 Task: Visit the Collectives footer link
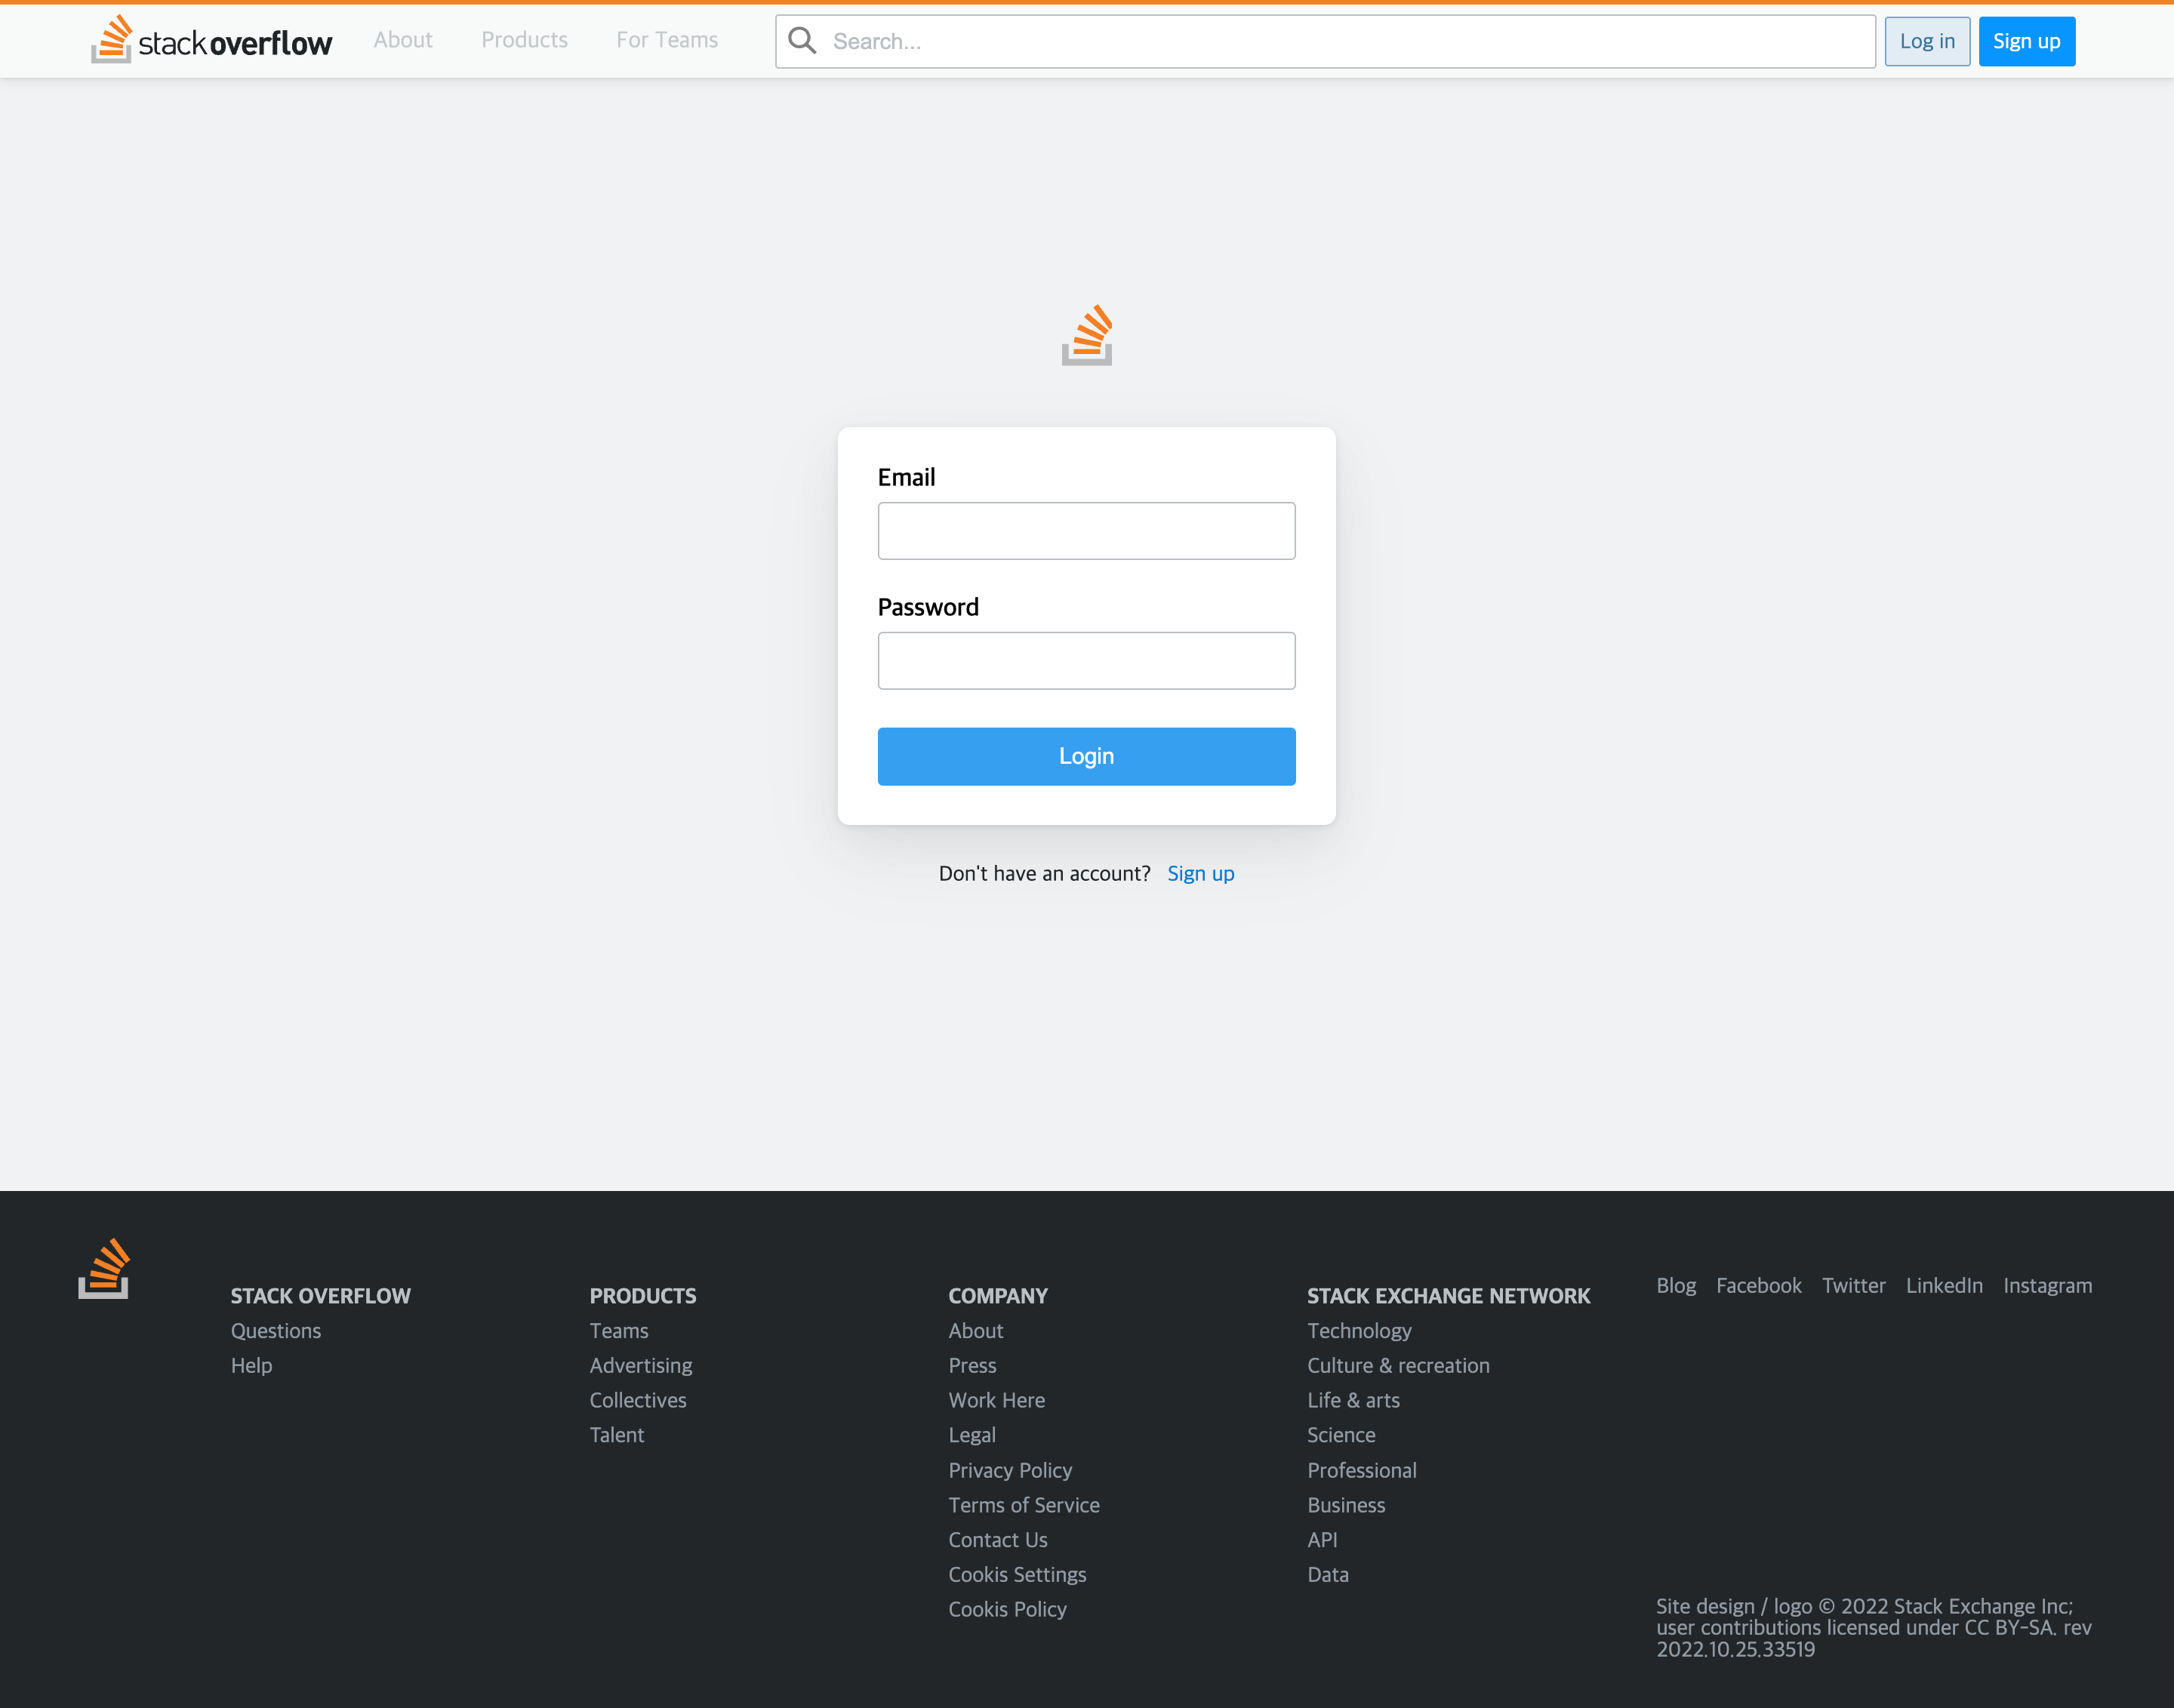(x=638, y=1400)
